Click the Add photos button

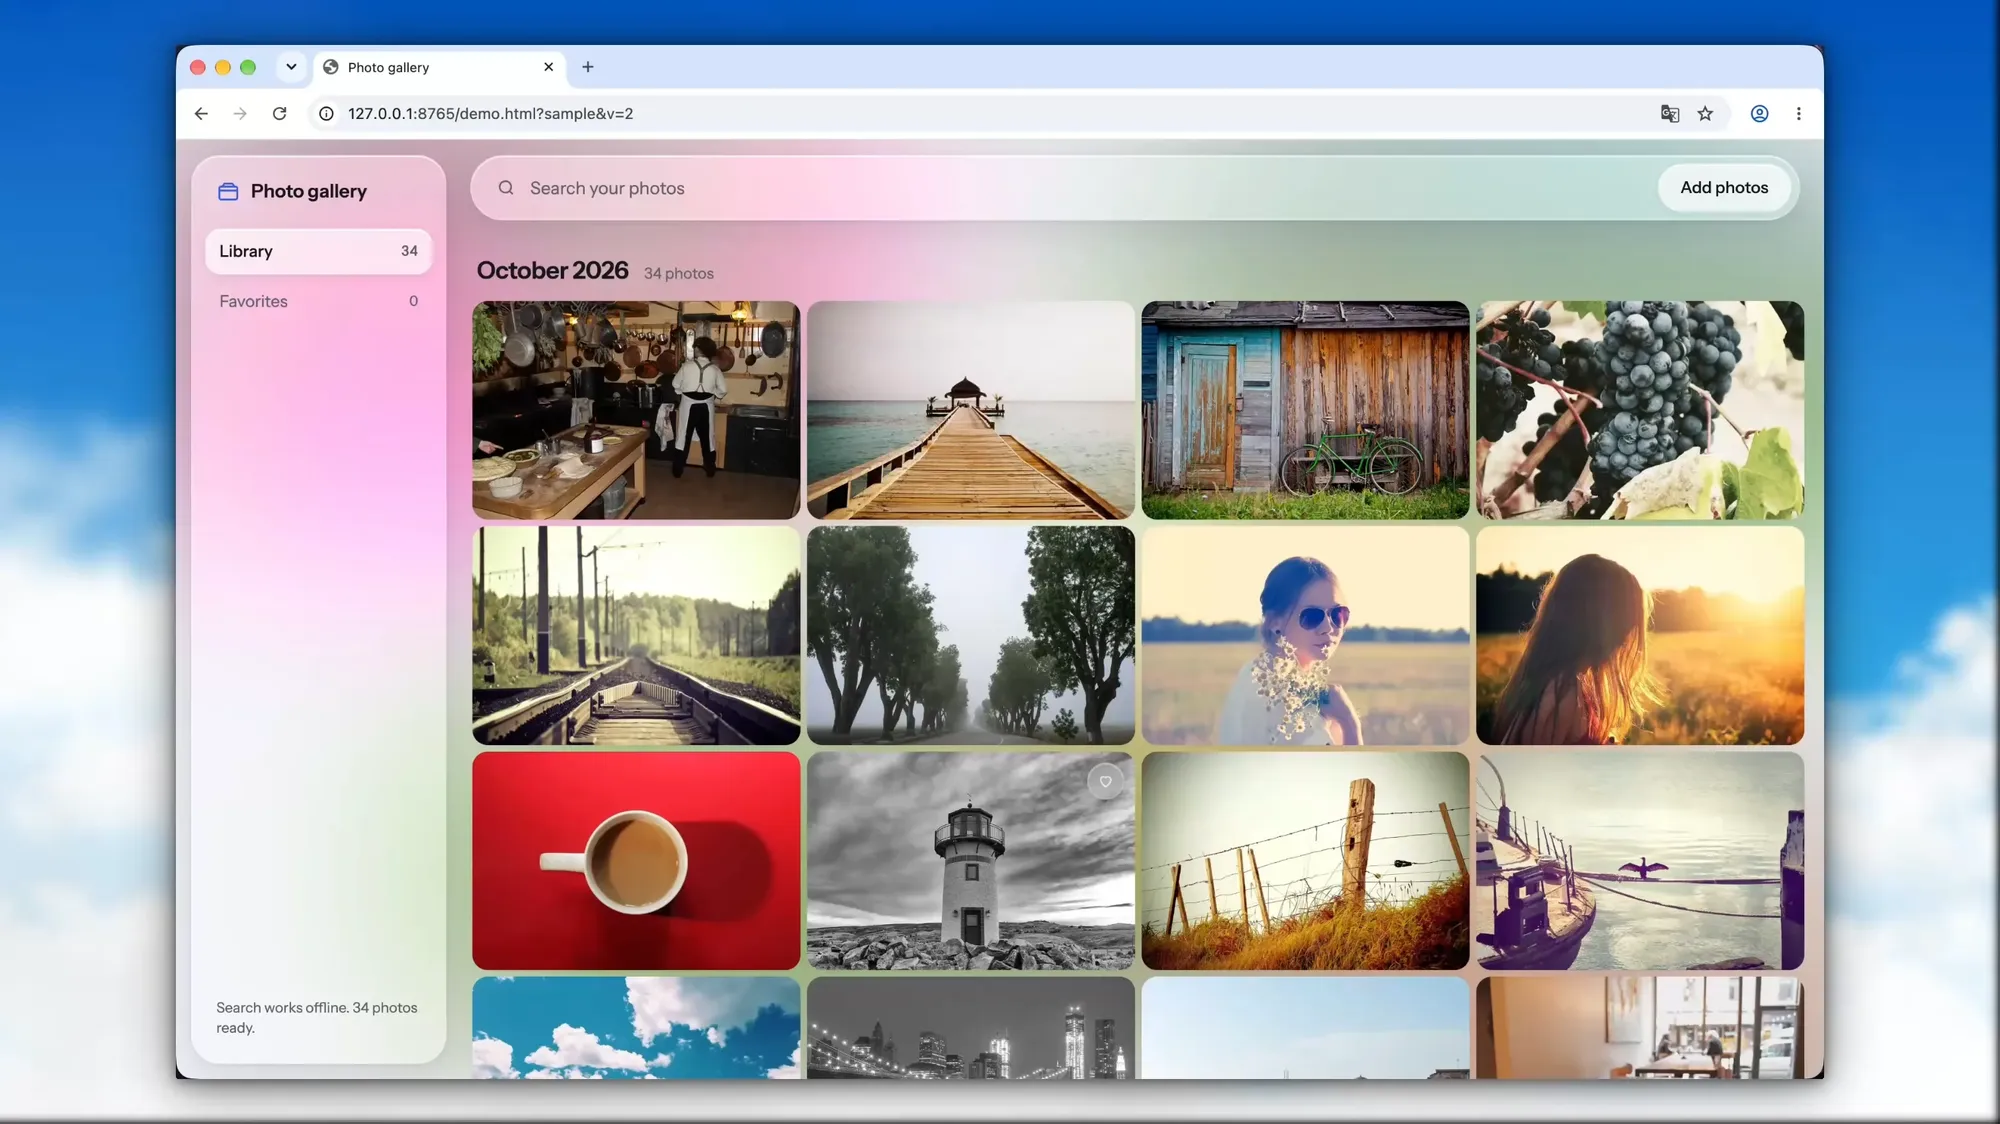(1724, 188)
